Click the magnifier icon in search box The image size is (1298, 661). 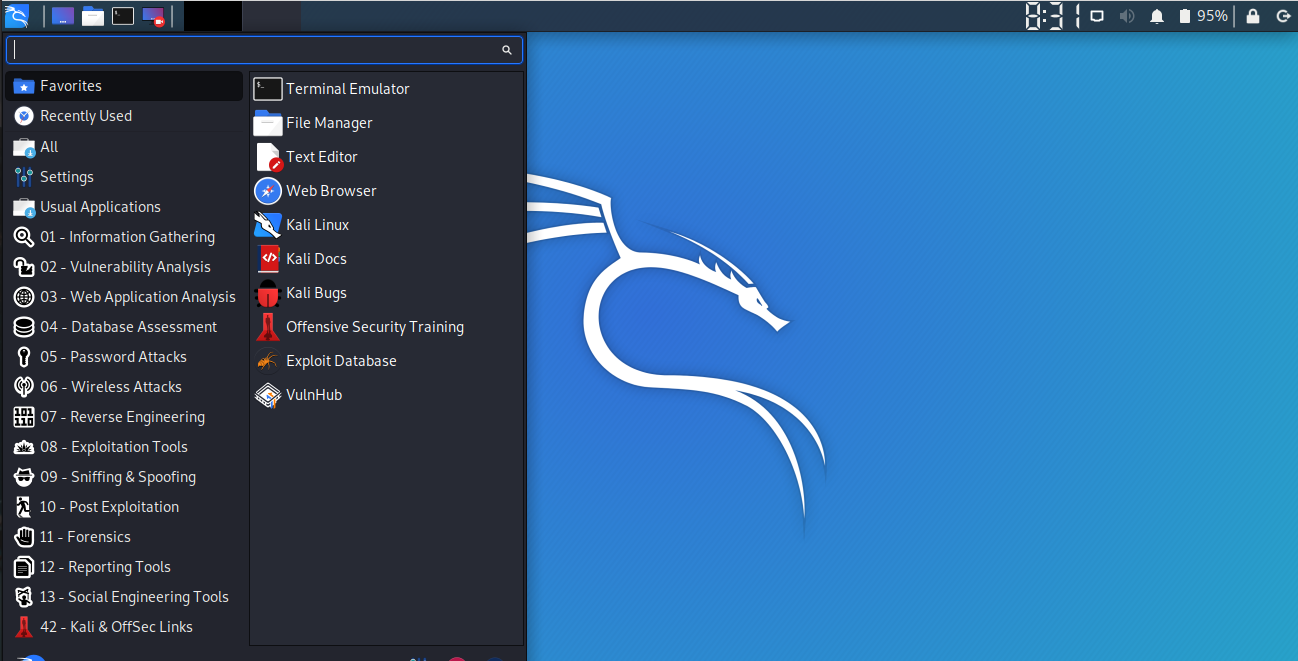pos(507,50)
